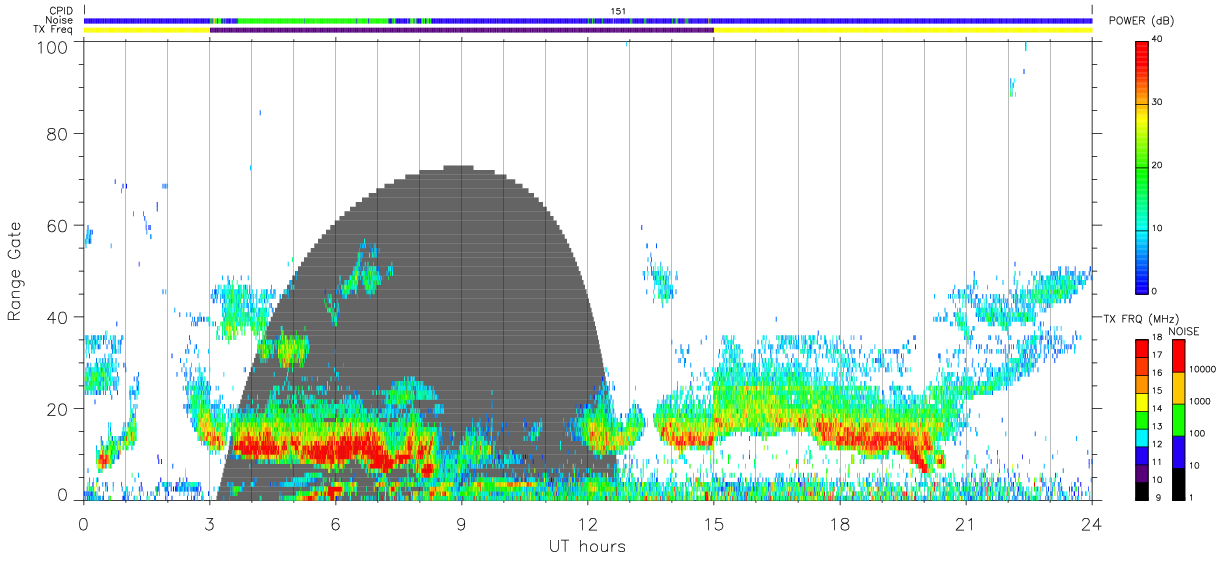
Task: Click POWER legend tick label 30
Action: (1157, 102)
